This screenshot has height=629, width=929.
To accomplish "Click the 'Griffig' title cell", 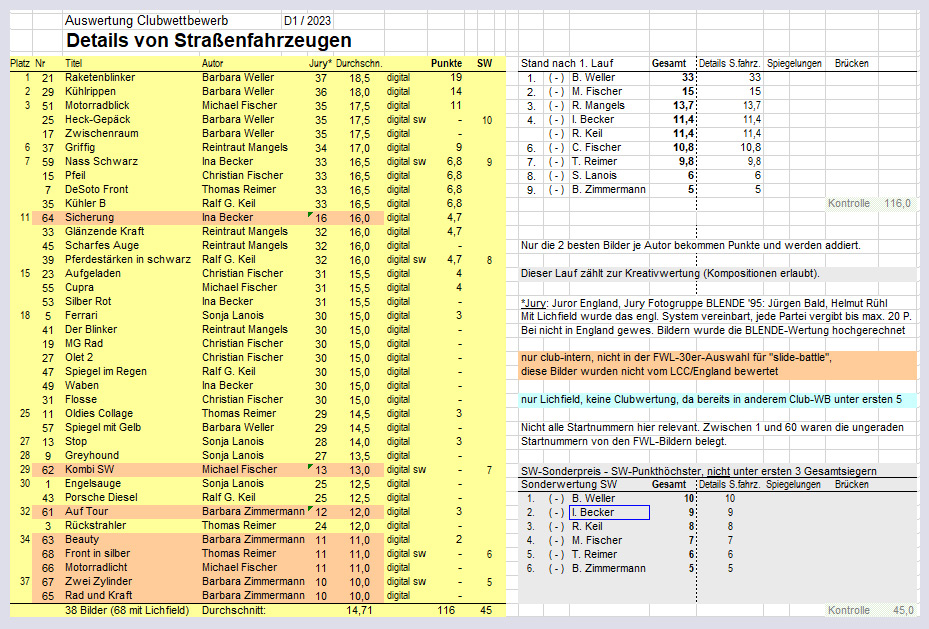I will (x=80, y=147).
